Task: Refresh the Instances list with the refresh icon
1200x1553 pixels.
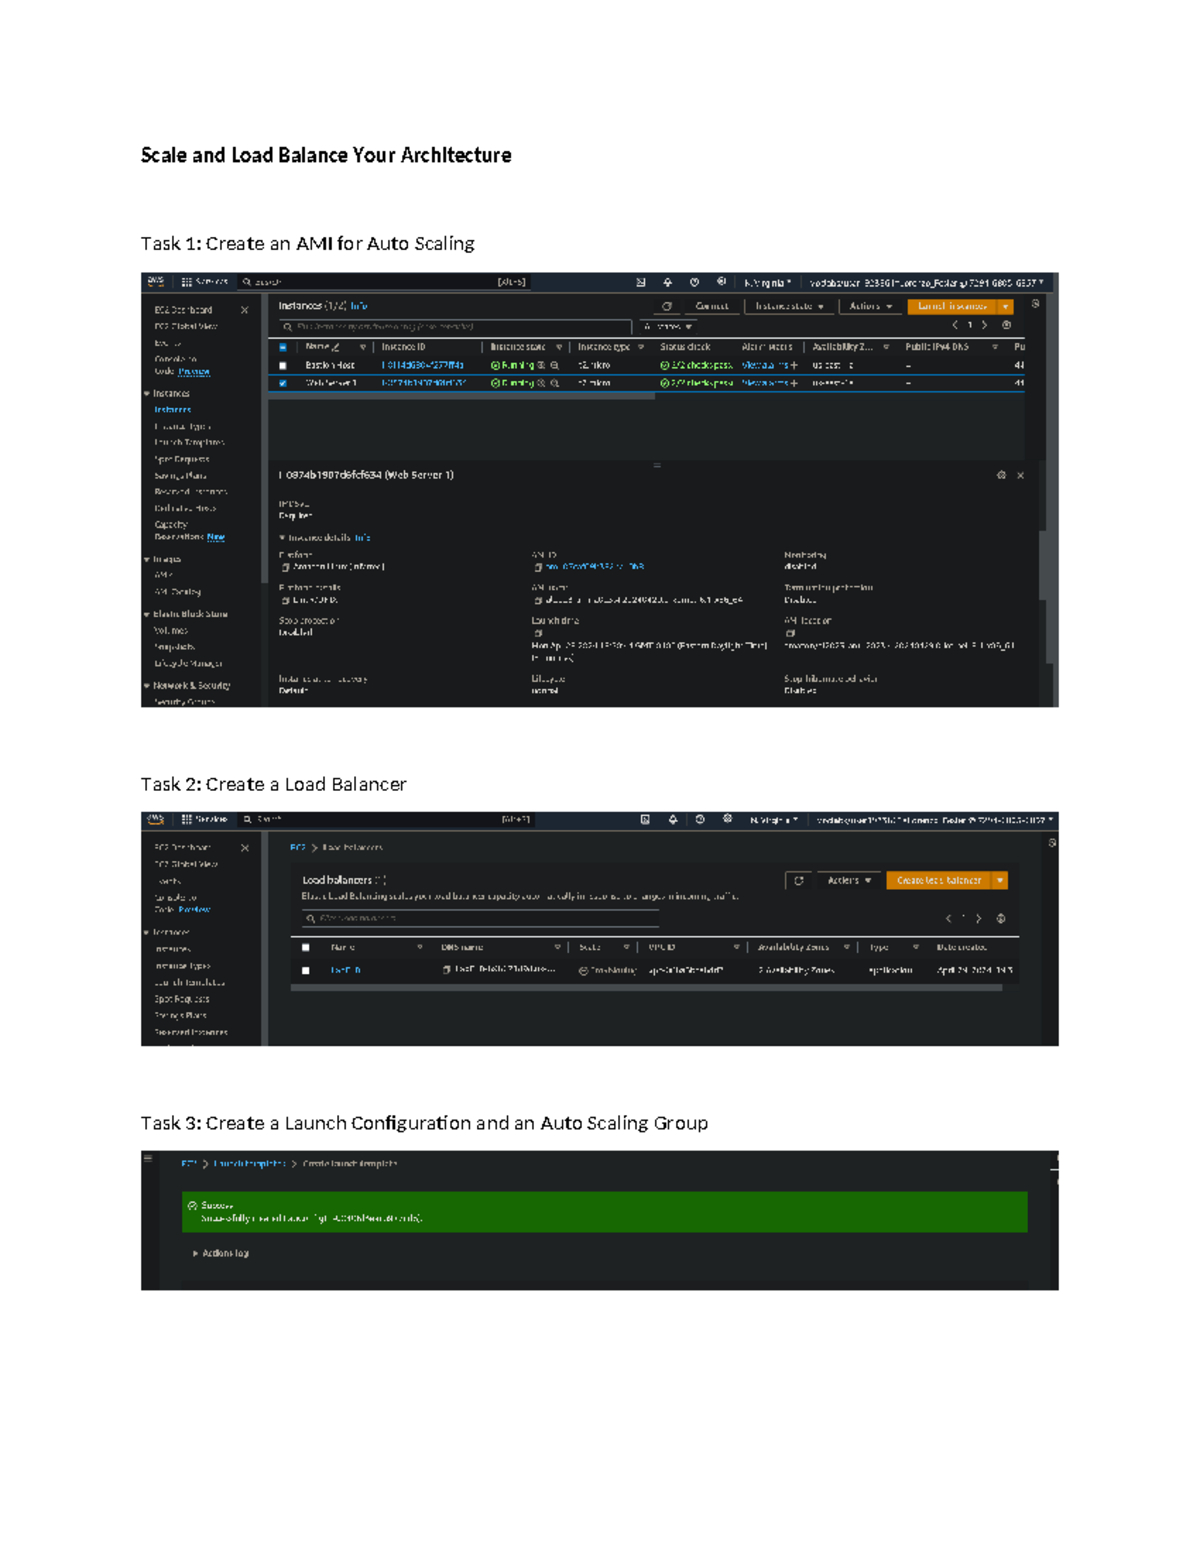Action: click(x=667, y=306)
